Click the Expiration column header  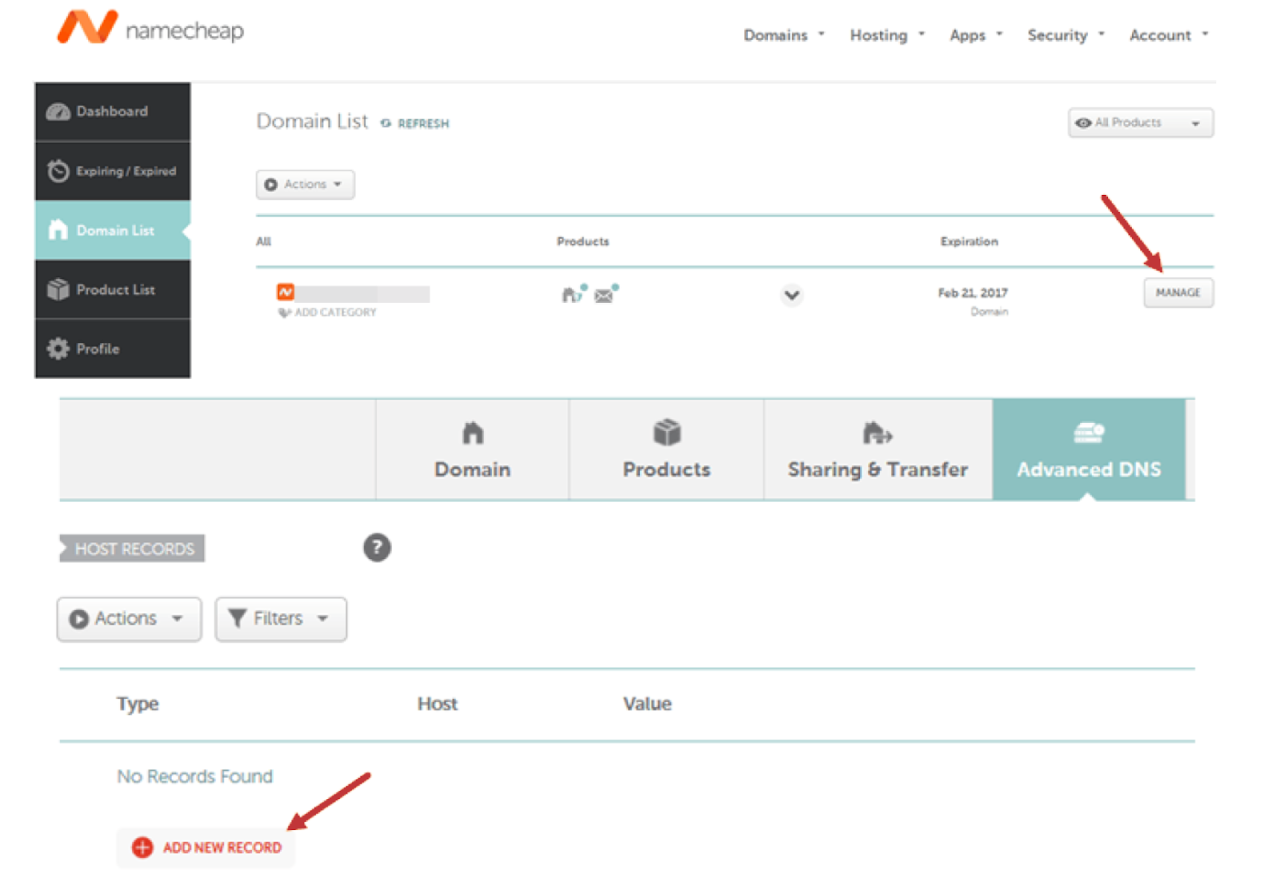pyautogui.click(x=969, y=242)
